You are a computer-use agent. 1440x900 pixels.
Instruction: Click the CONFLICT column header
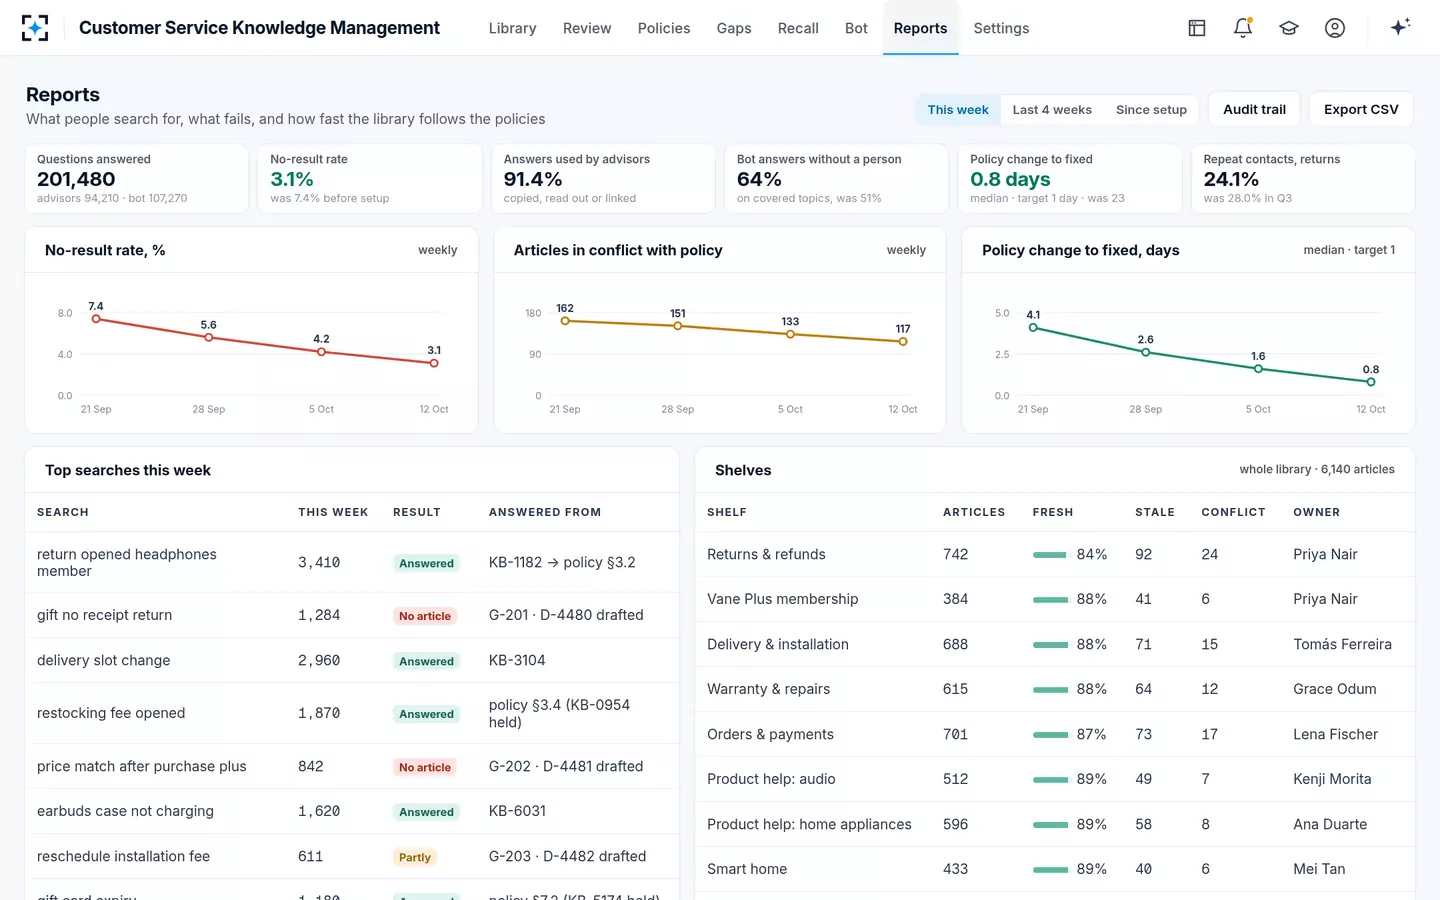coord(1233,512)
